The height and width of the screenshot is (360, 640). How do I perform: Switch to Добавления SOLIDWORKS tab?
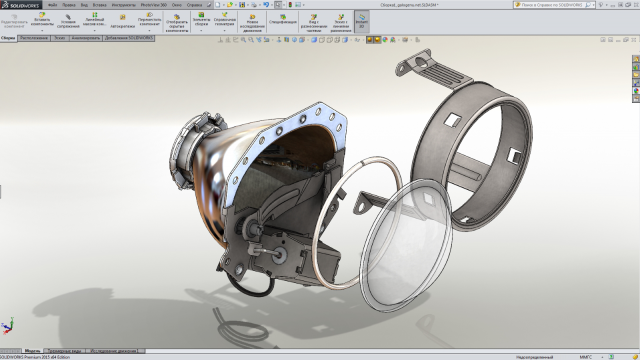point(129,38)
